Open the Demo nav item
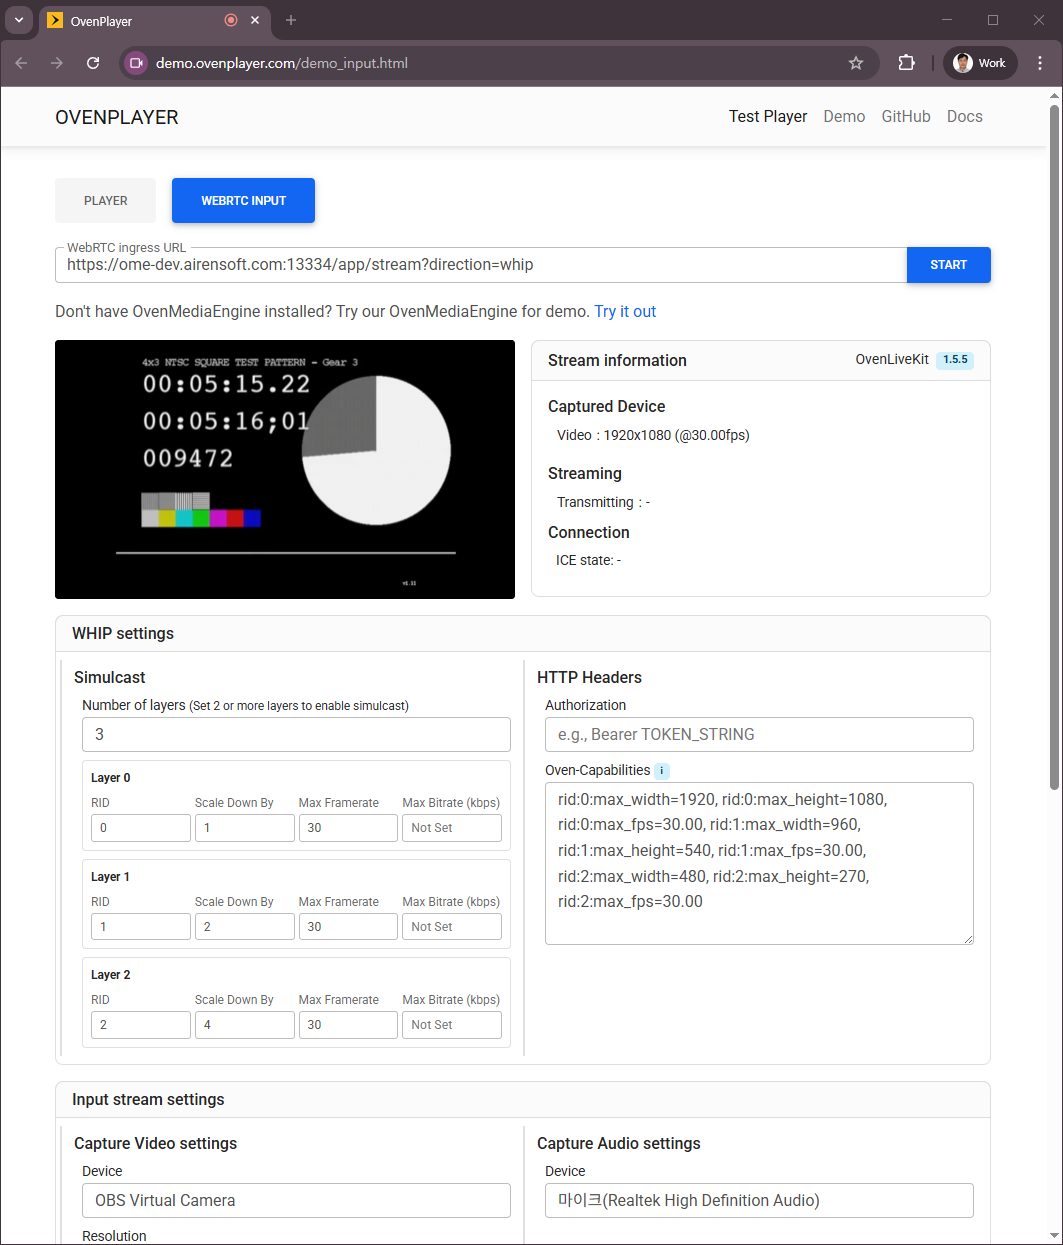This screenshot has width=1063, height=1245. (844, 116)
